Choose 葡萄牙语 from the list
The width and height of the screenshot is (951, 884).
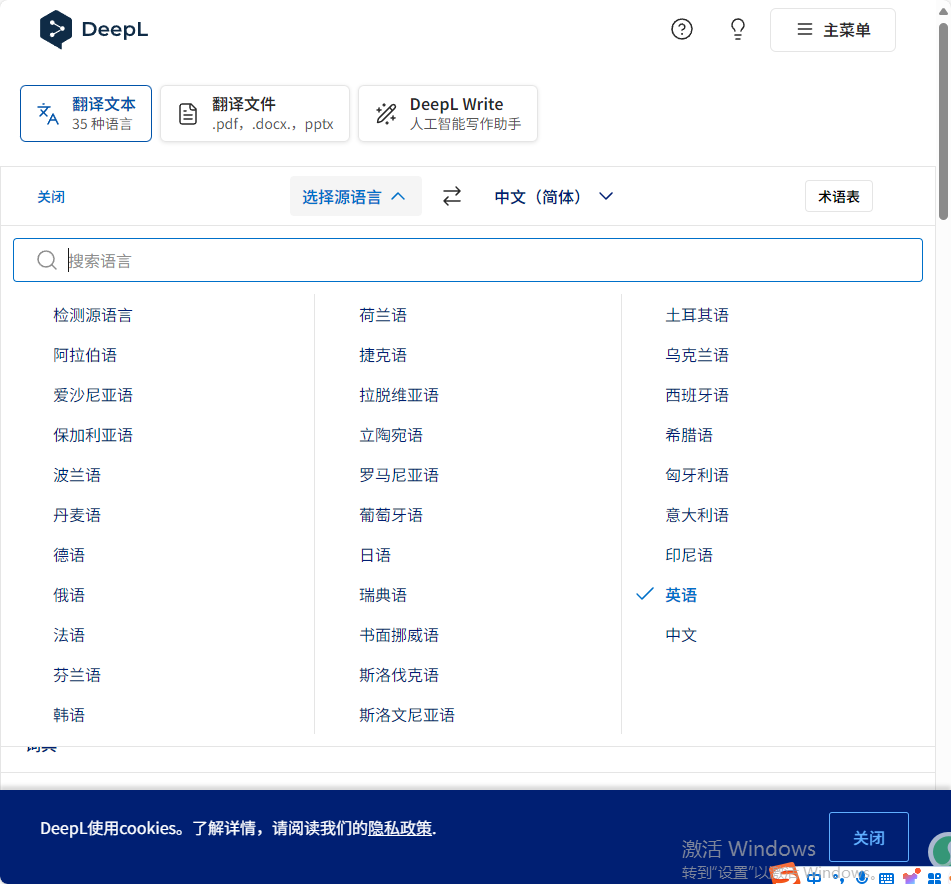click(391, 515)
